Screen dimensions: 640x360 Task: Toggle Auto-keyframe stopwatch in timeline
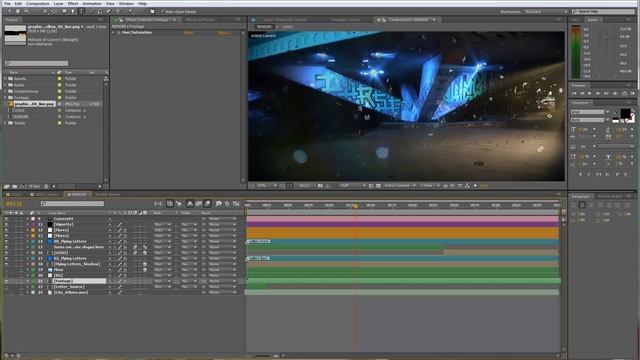coord(227,203)
